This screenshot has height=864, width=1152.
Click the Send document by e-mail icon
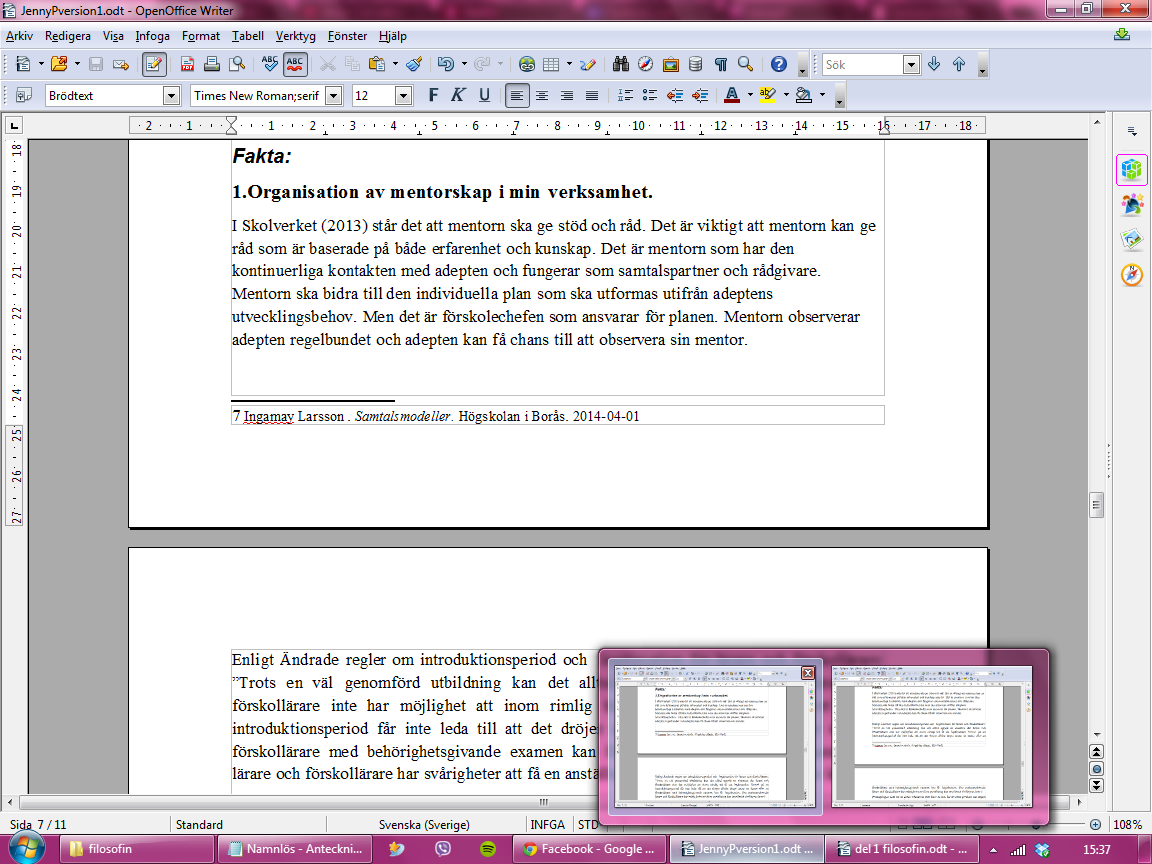[120, 65]
